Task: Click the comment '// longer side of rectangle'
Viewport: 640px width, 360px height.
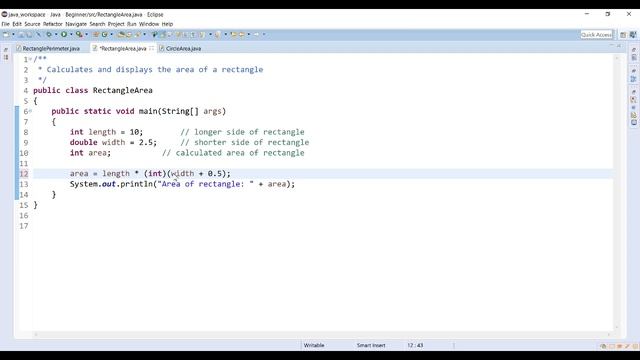Action: tap(242, 132)
